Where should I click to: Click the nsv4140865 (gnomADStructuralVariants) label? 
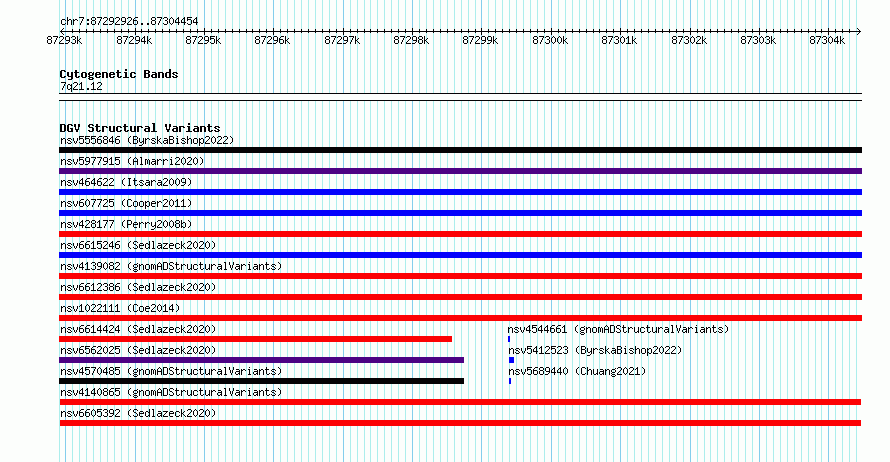[171, 392]
